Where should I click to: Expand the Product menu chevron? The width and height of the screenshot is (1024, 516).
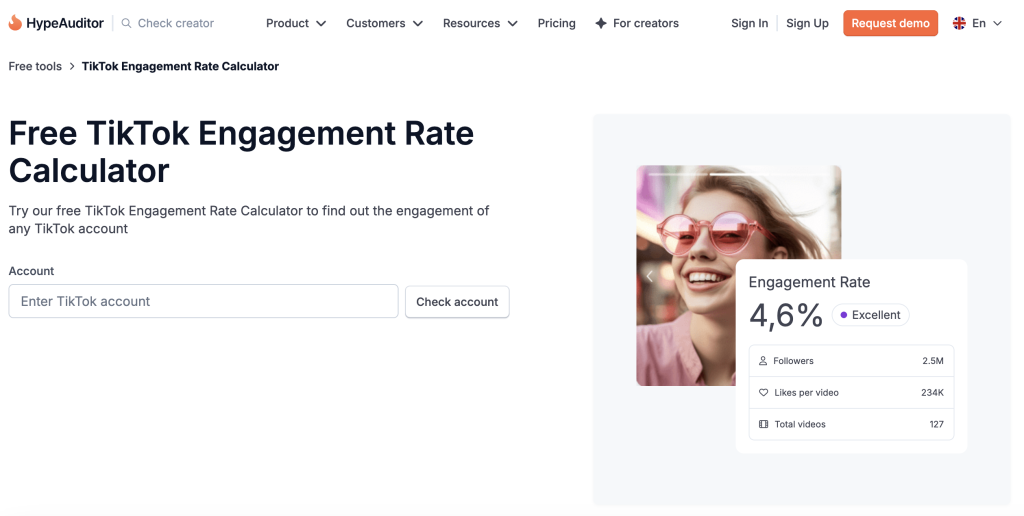pos(321,24)
